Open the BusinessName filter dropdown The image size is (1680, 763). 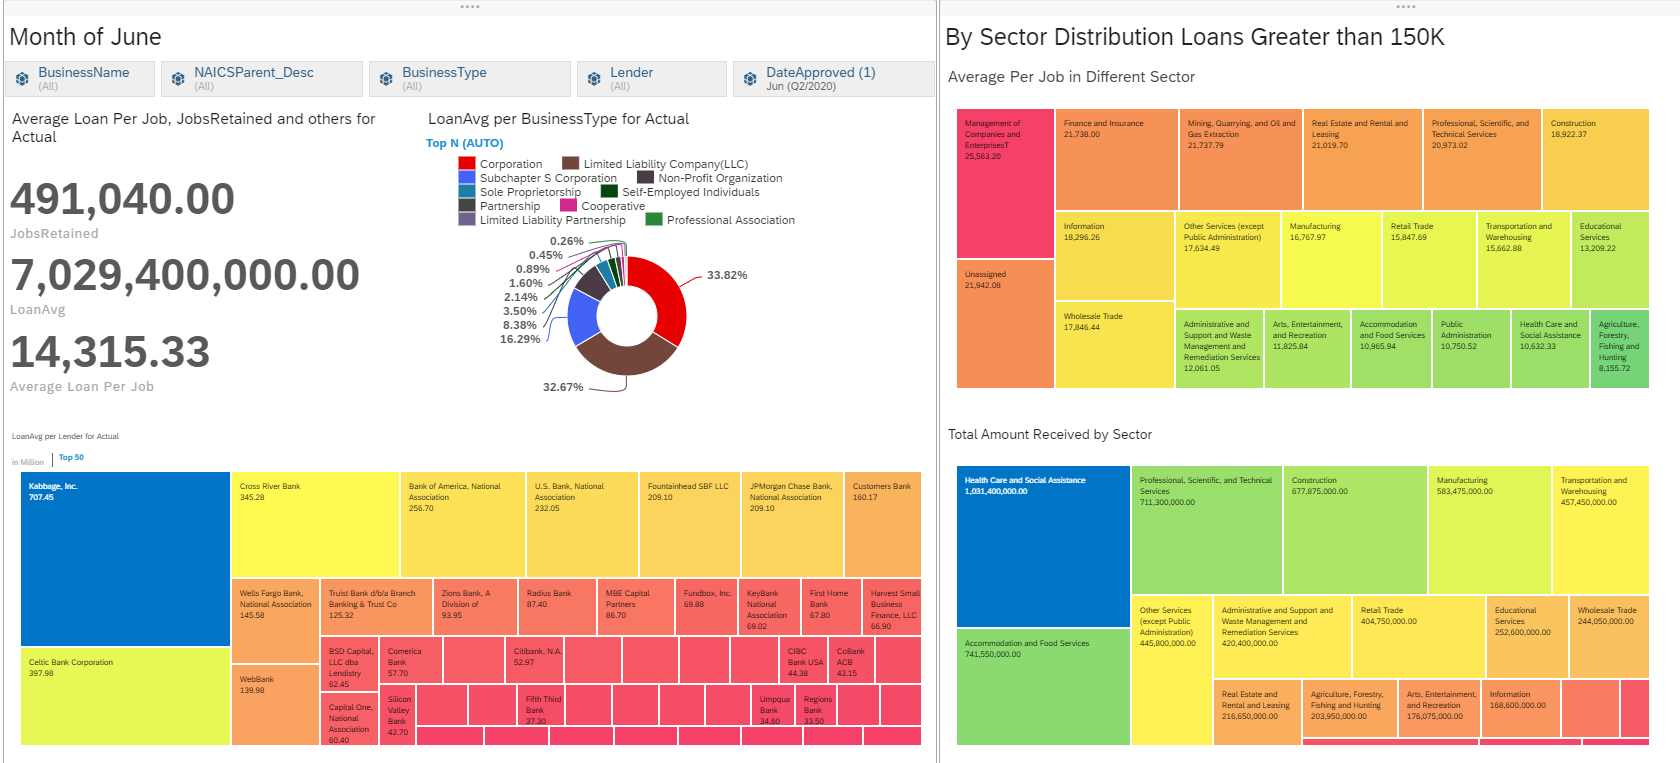point(80,79)
